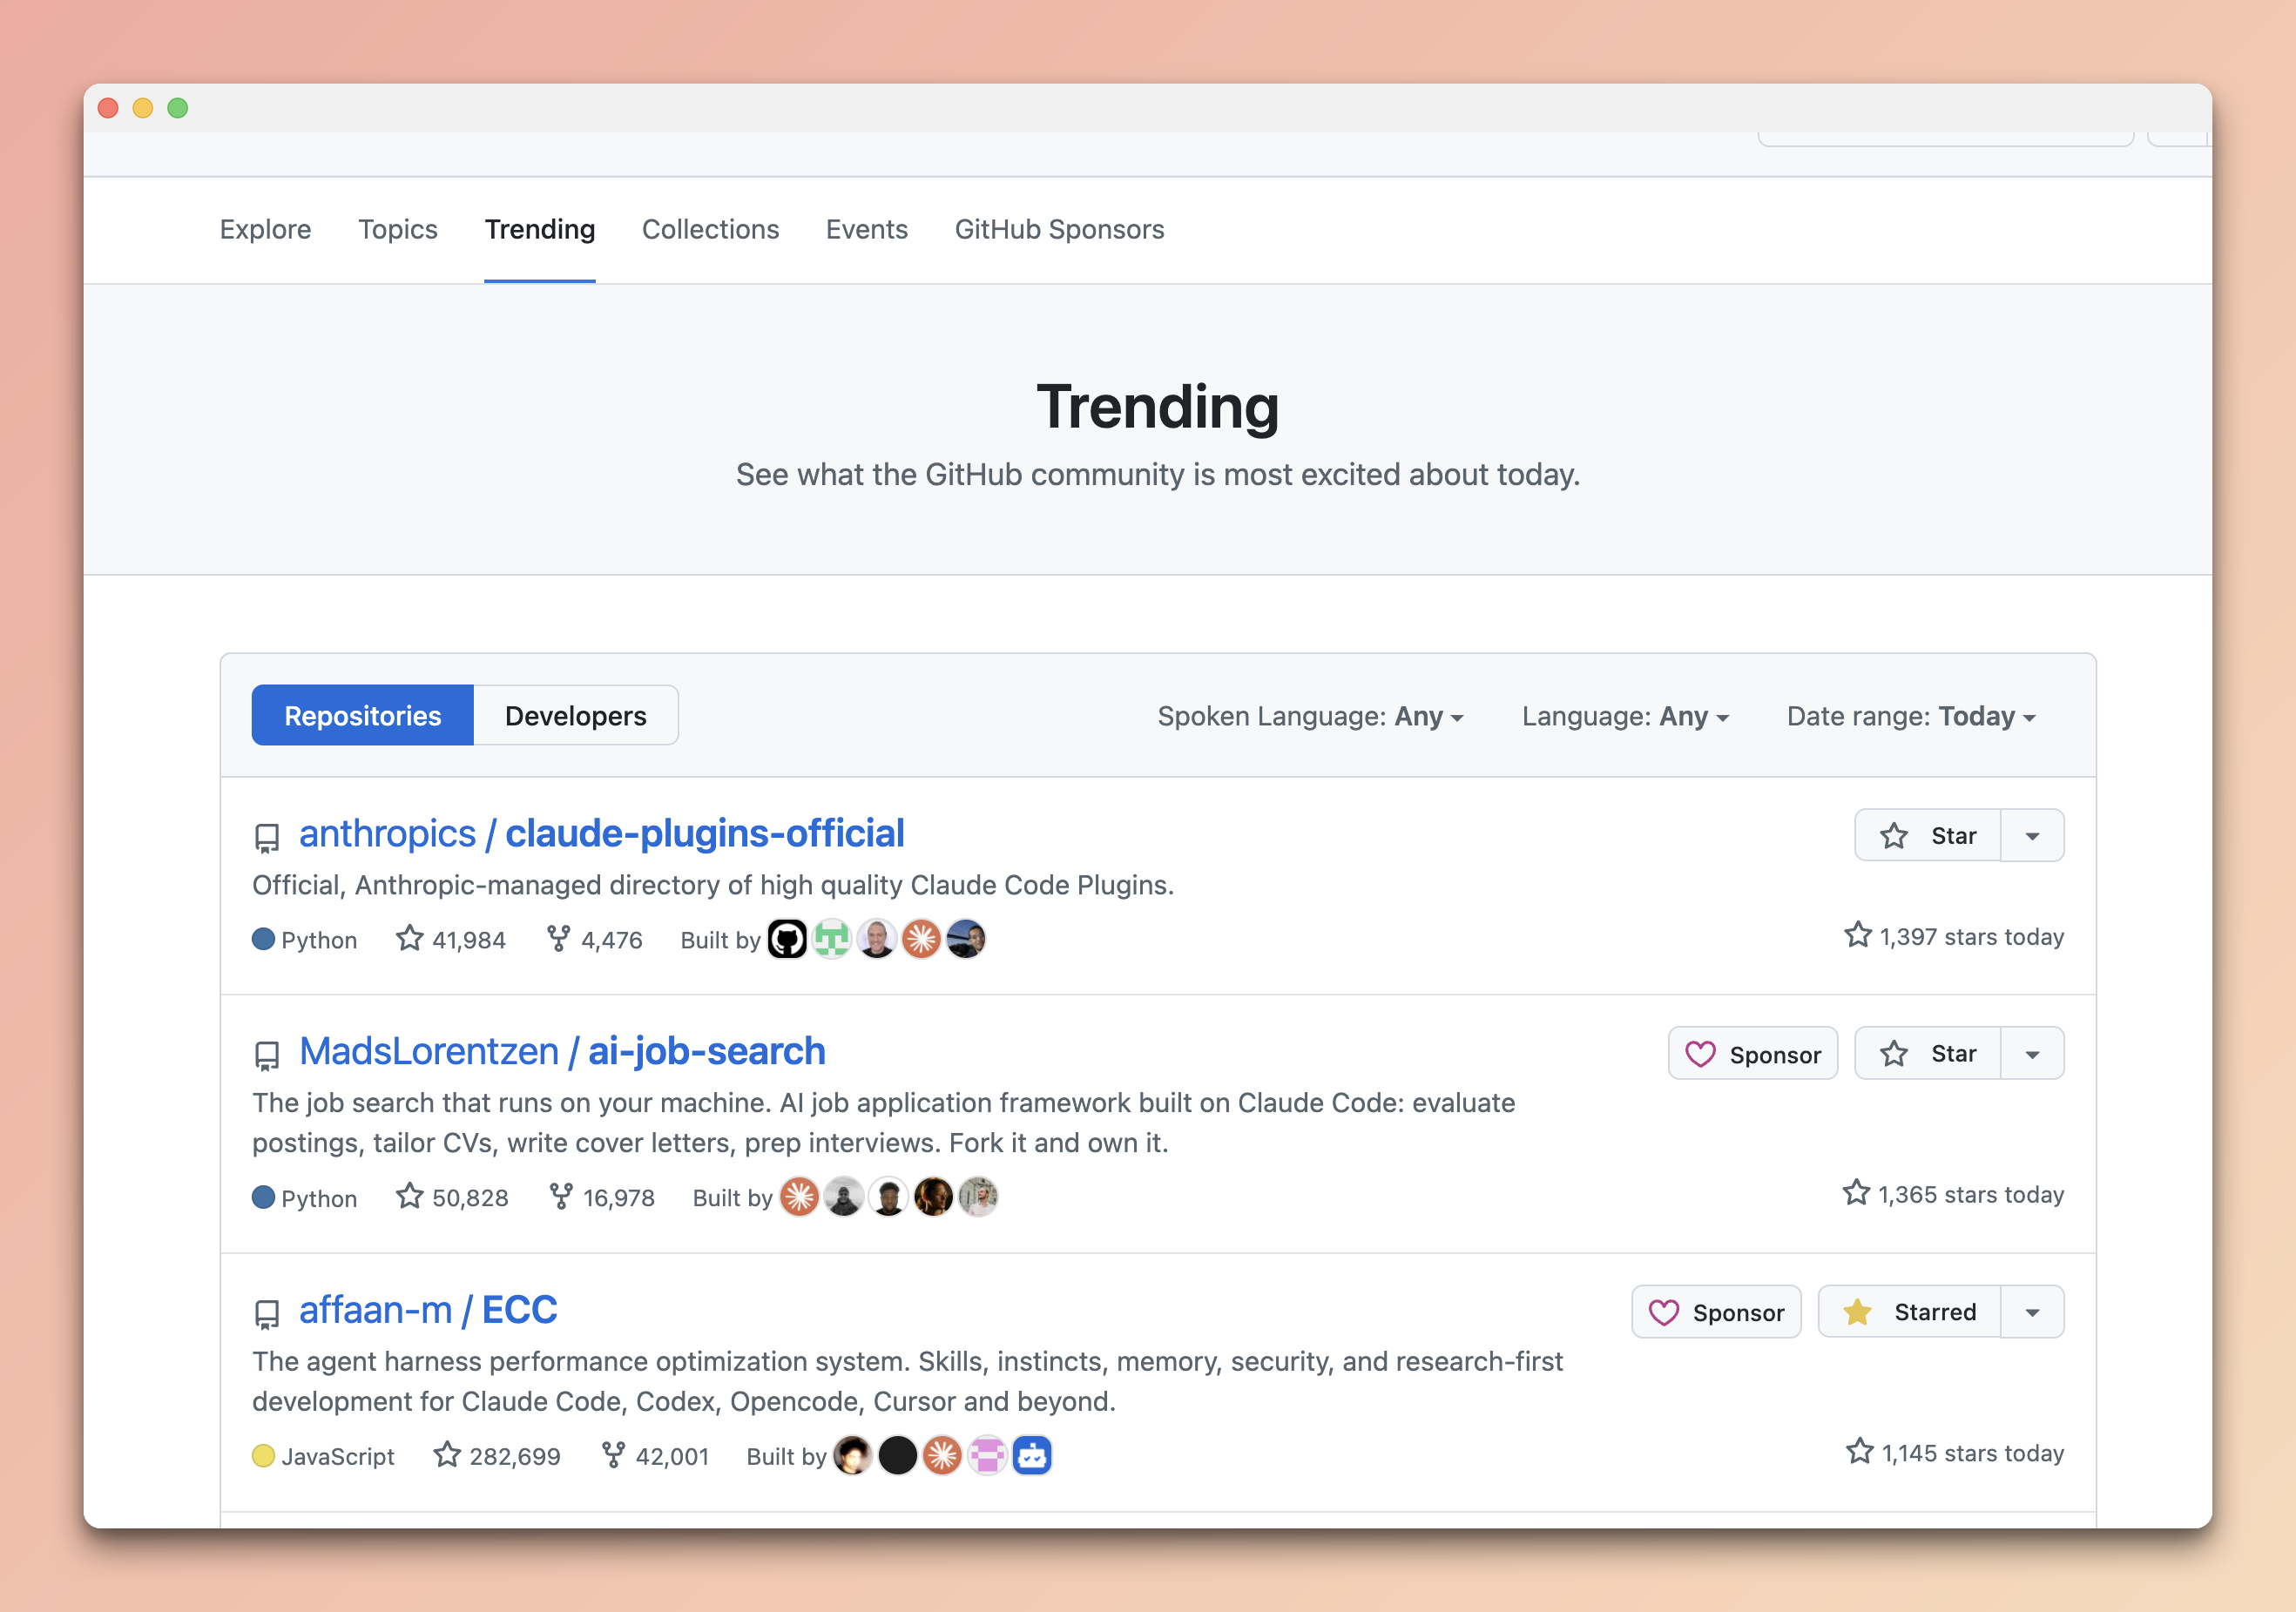View stargazers count 41,984 for claude-plugins-official
Screen dimensions: 2296x1612
451,939
